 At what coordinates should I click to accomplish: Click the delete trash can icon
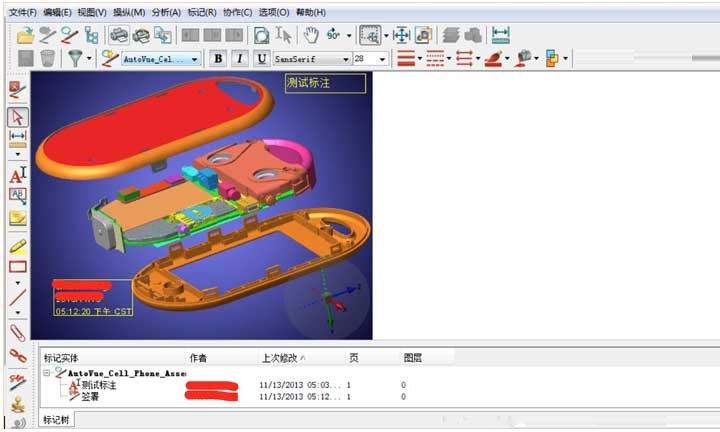[x=47, y=58]
